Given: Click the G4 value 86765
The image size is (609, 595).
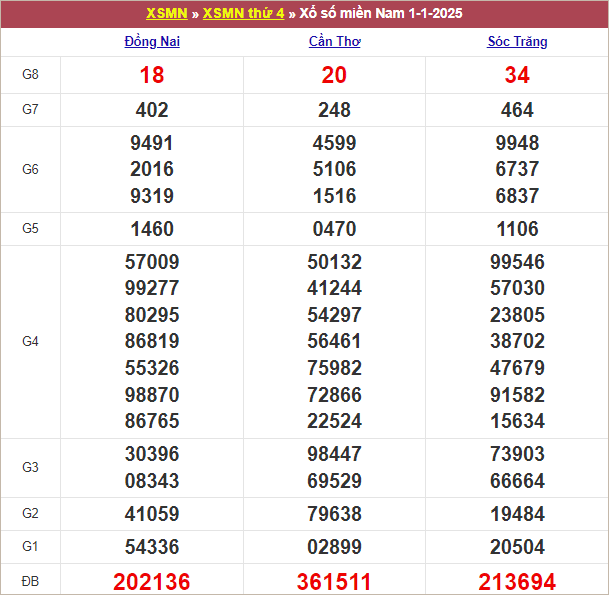Looking at the screenshot, I should point(152,421).
